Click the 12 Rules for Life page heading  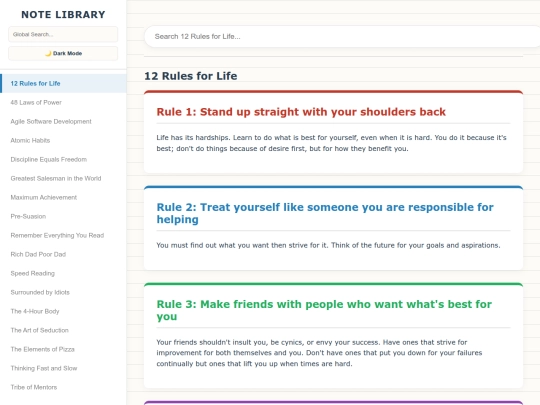(x=190, y=76)
